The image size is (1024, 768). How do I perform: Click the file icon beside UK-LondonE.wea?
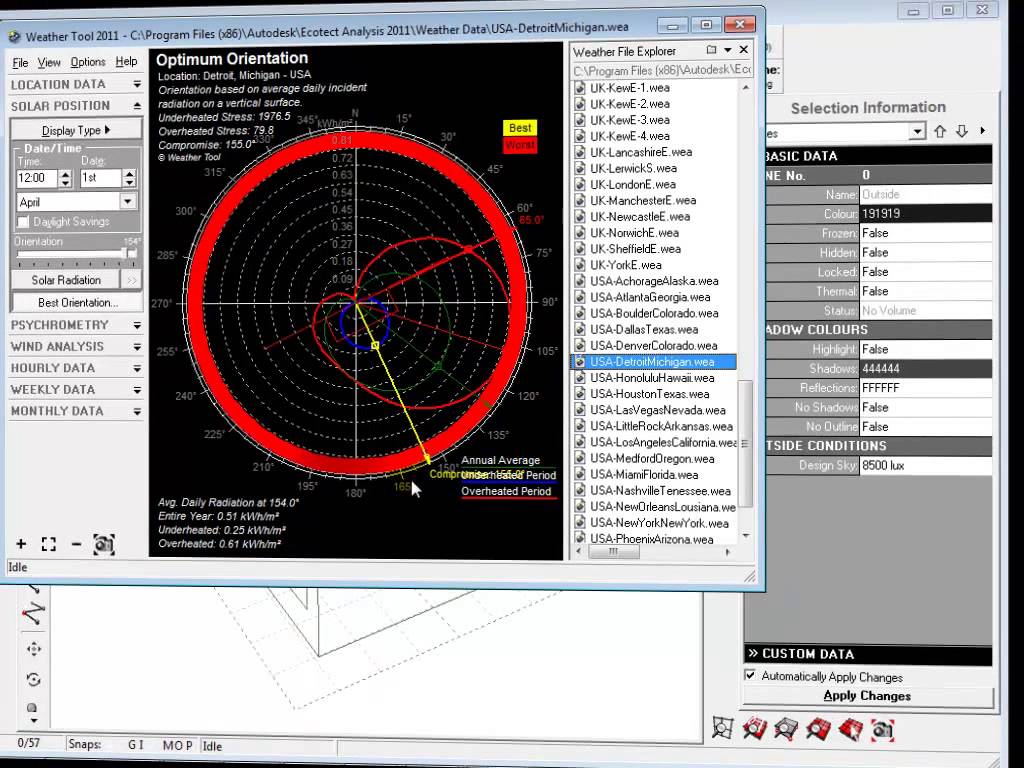(579, 184)
